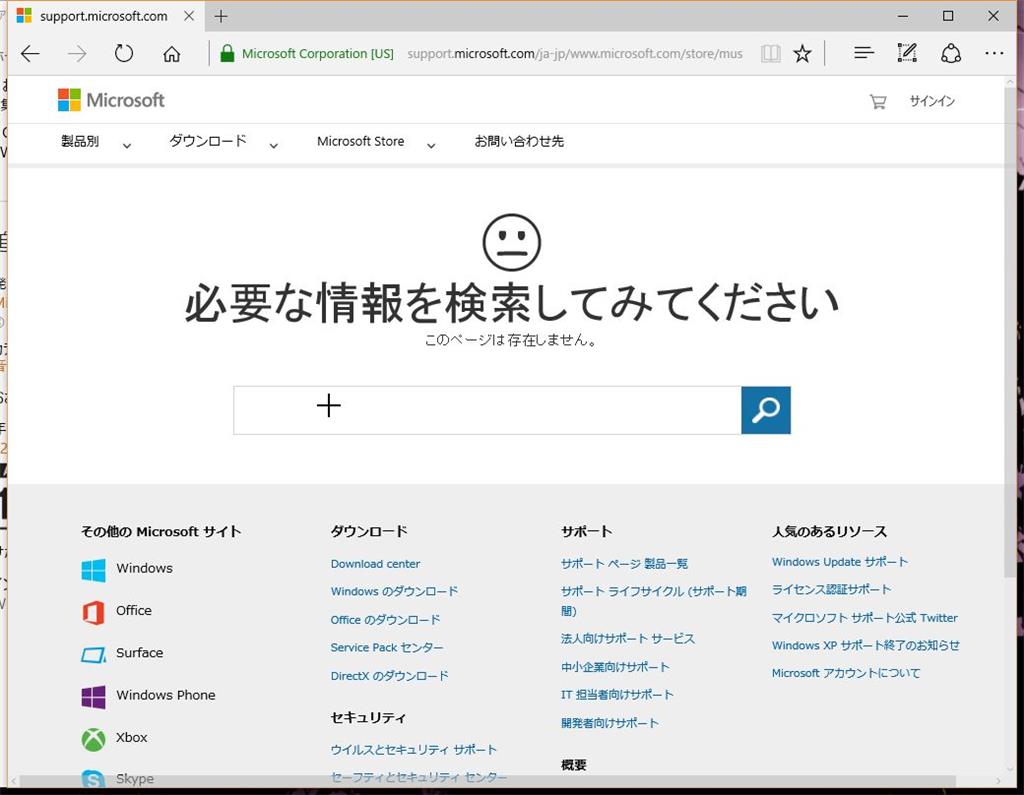Image resolution: width=1024 pixels, height=795 pixels.
Task: Open マイクロソフト サポート公式 Twitter link
Action: [865, 617]
